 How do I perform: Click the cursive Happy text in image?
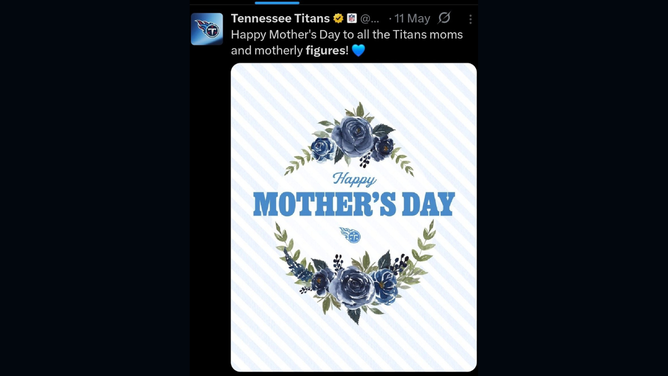354,179
